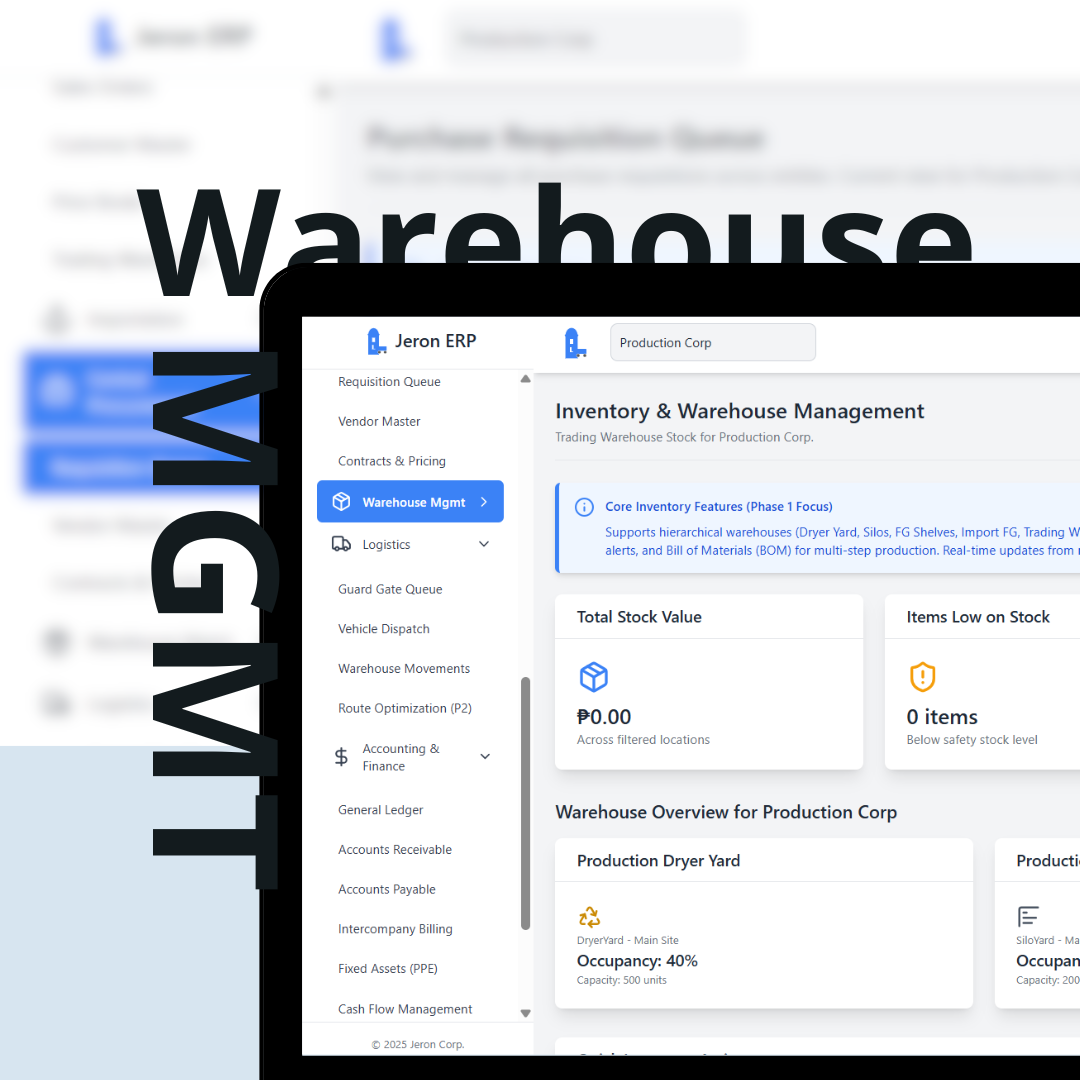Click the Logistics truck icon in sidebar
The height and width of the screenshot is (1080, 1080).
point(341,543)
